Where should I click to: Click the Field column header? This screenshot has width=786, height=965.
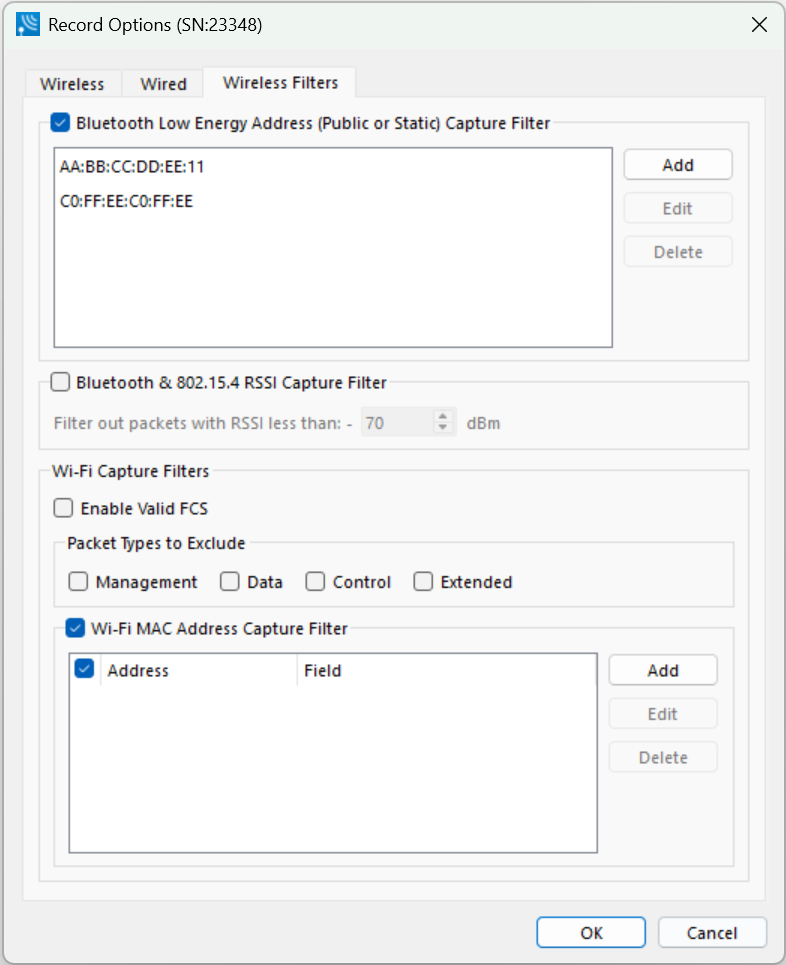pos(447,670)
